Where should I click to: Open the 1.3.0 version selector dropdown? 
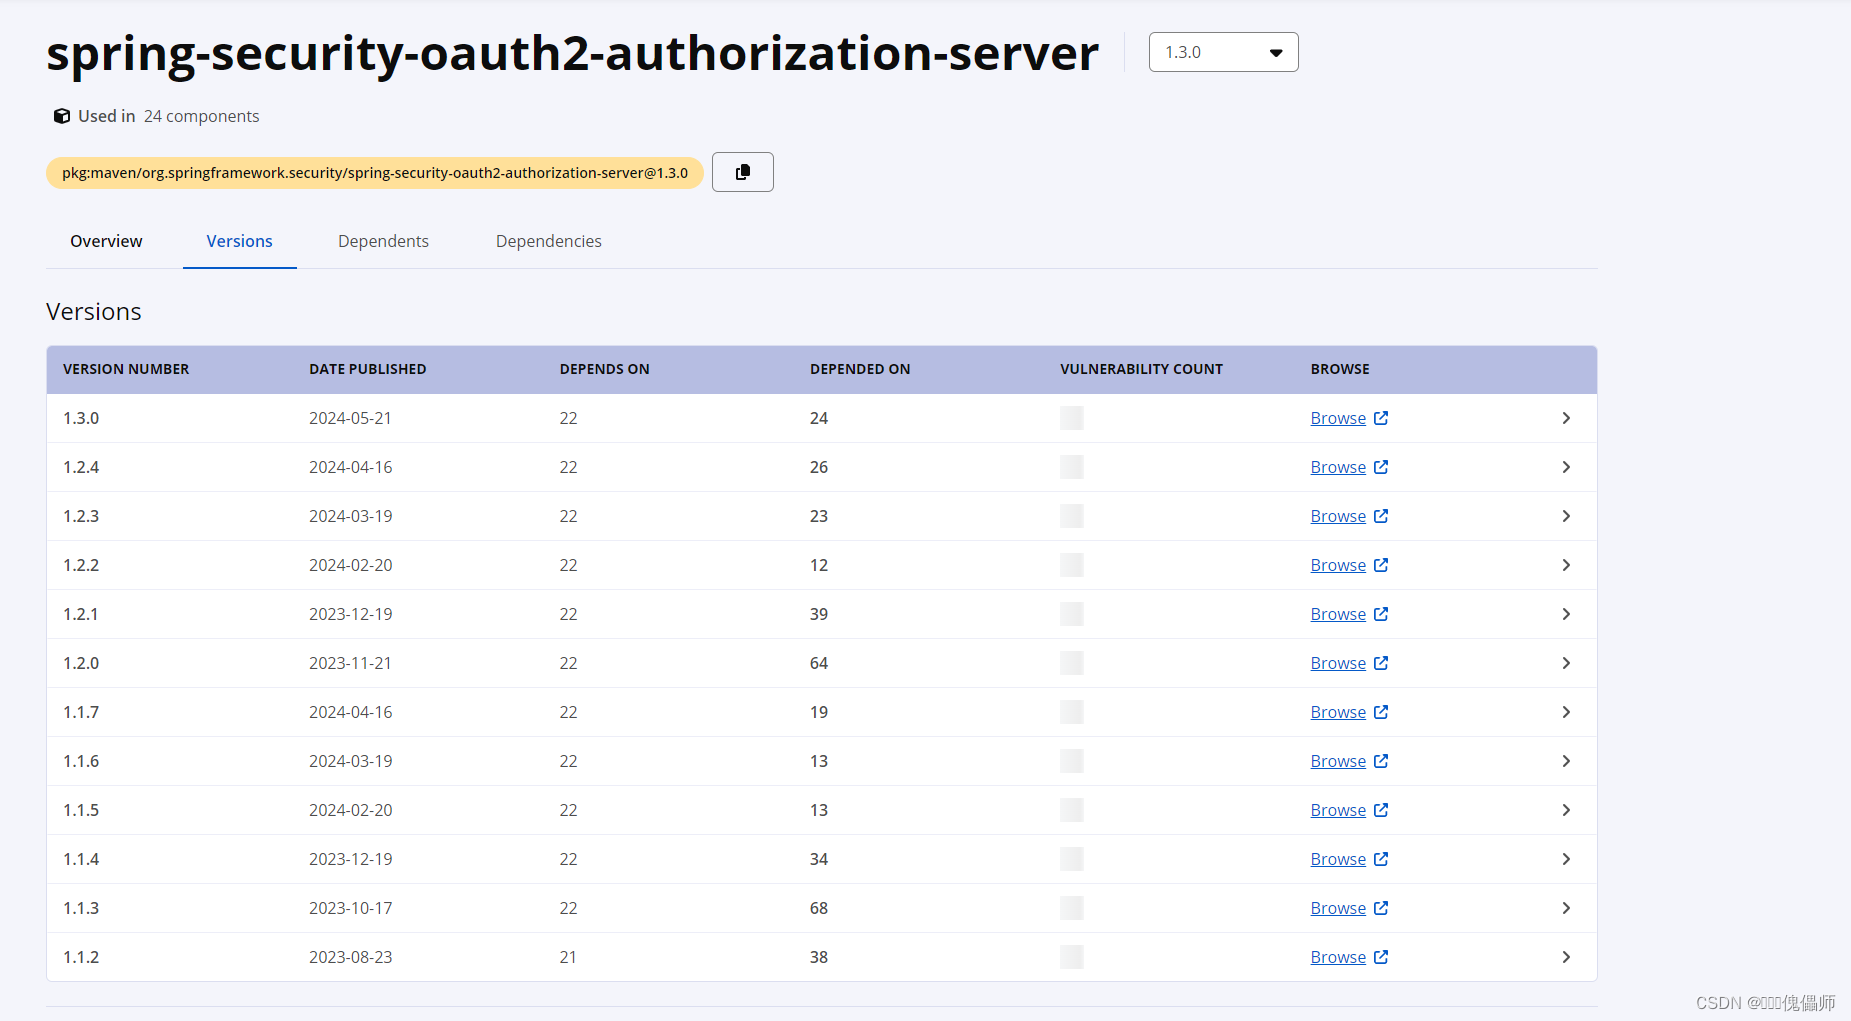[x=1223, y=52]
